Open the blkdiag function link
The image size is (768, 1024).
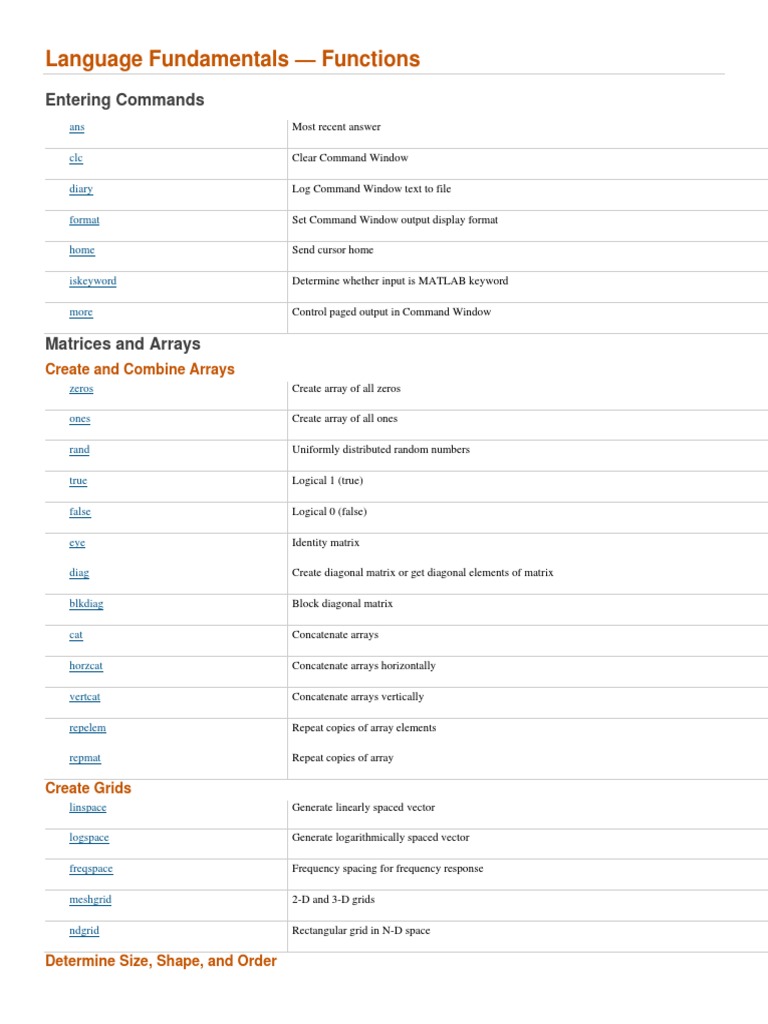point(86,605)
